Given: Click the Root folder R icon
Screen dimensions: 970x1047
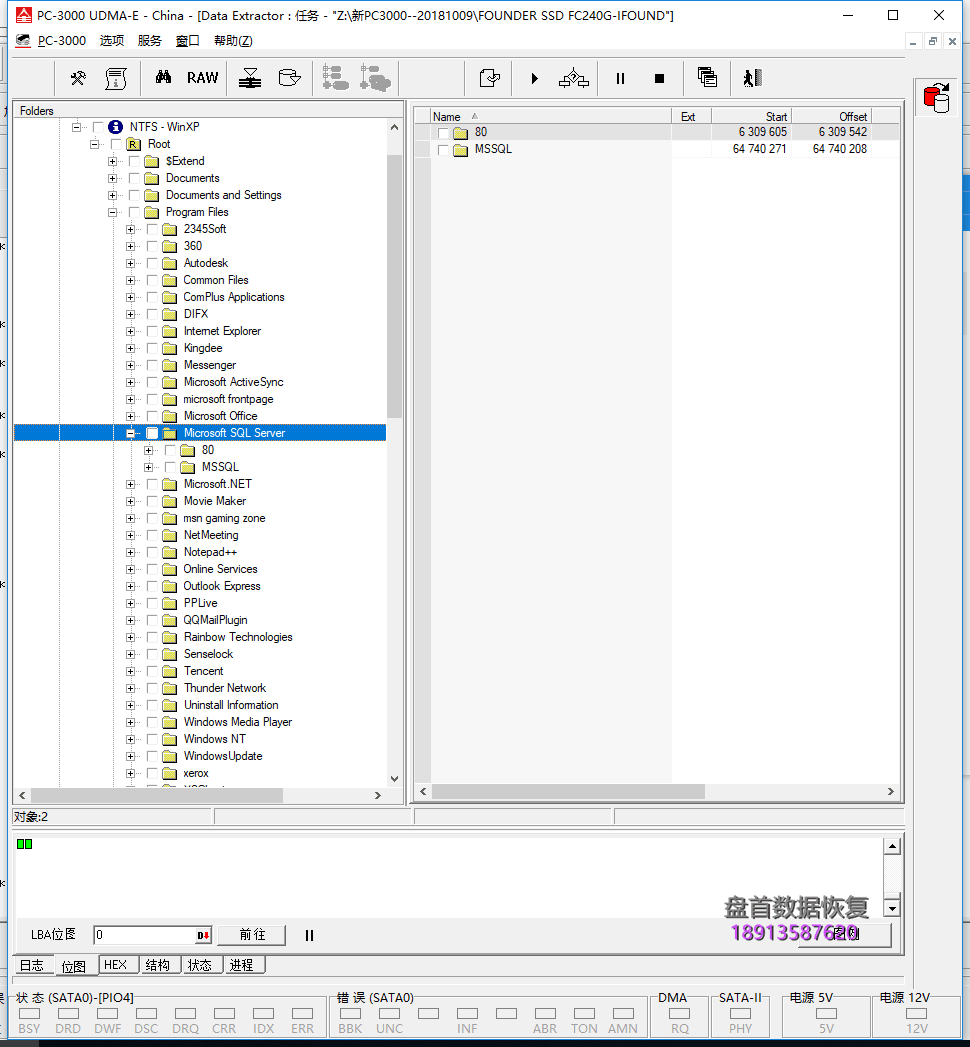Looking at the screenshot, I should (134, 144).
